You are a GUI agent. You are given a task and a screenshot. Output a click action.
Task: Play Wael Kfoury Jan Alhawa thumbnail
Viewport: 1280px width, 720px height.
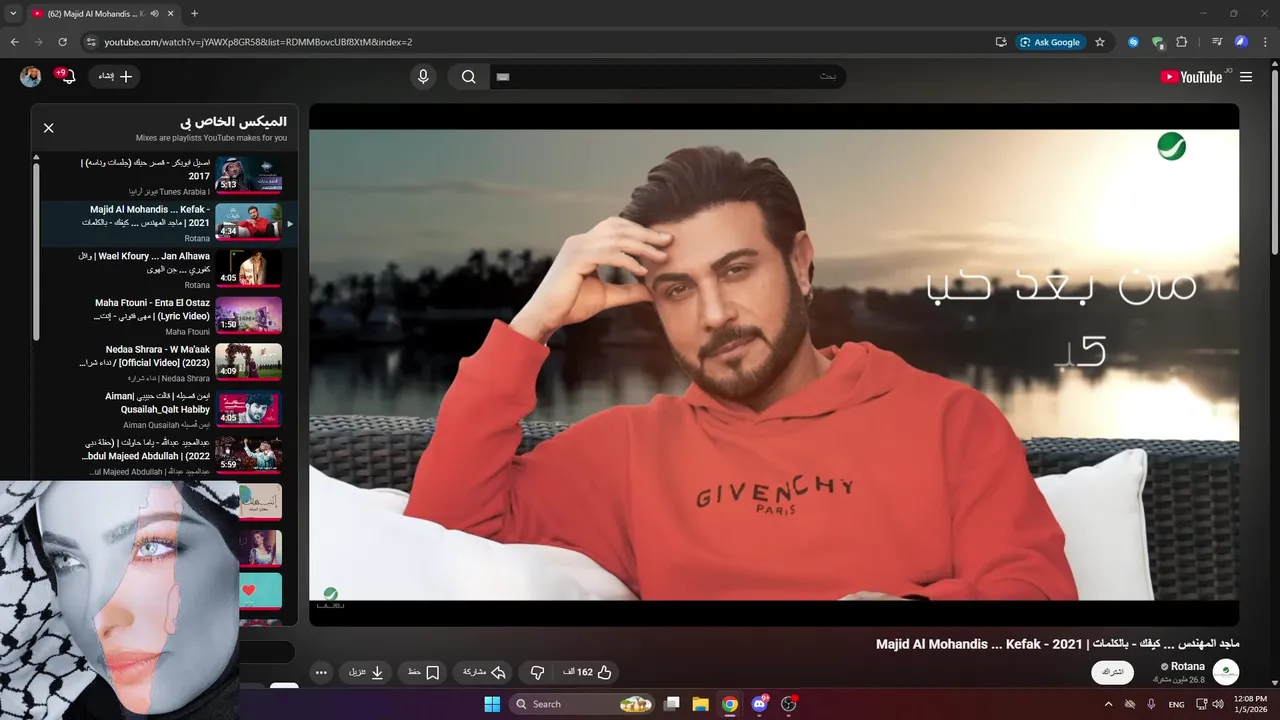click(248, 268)
